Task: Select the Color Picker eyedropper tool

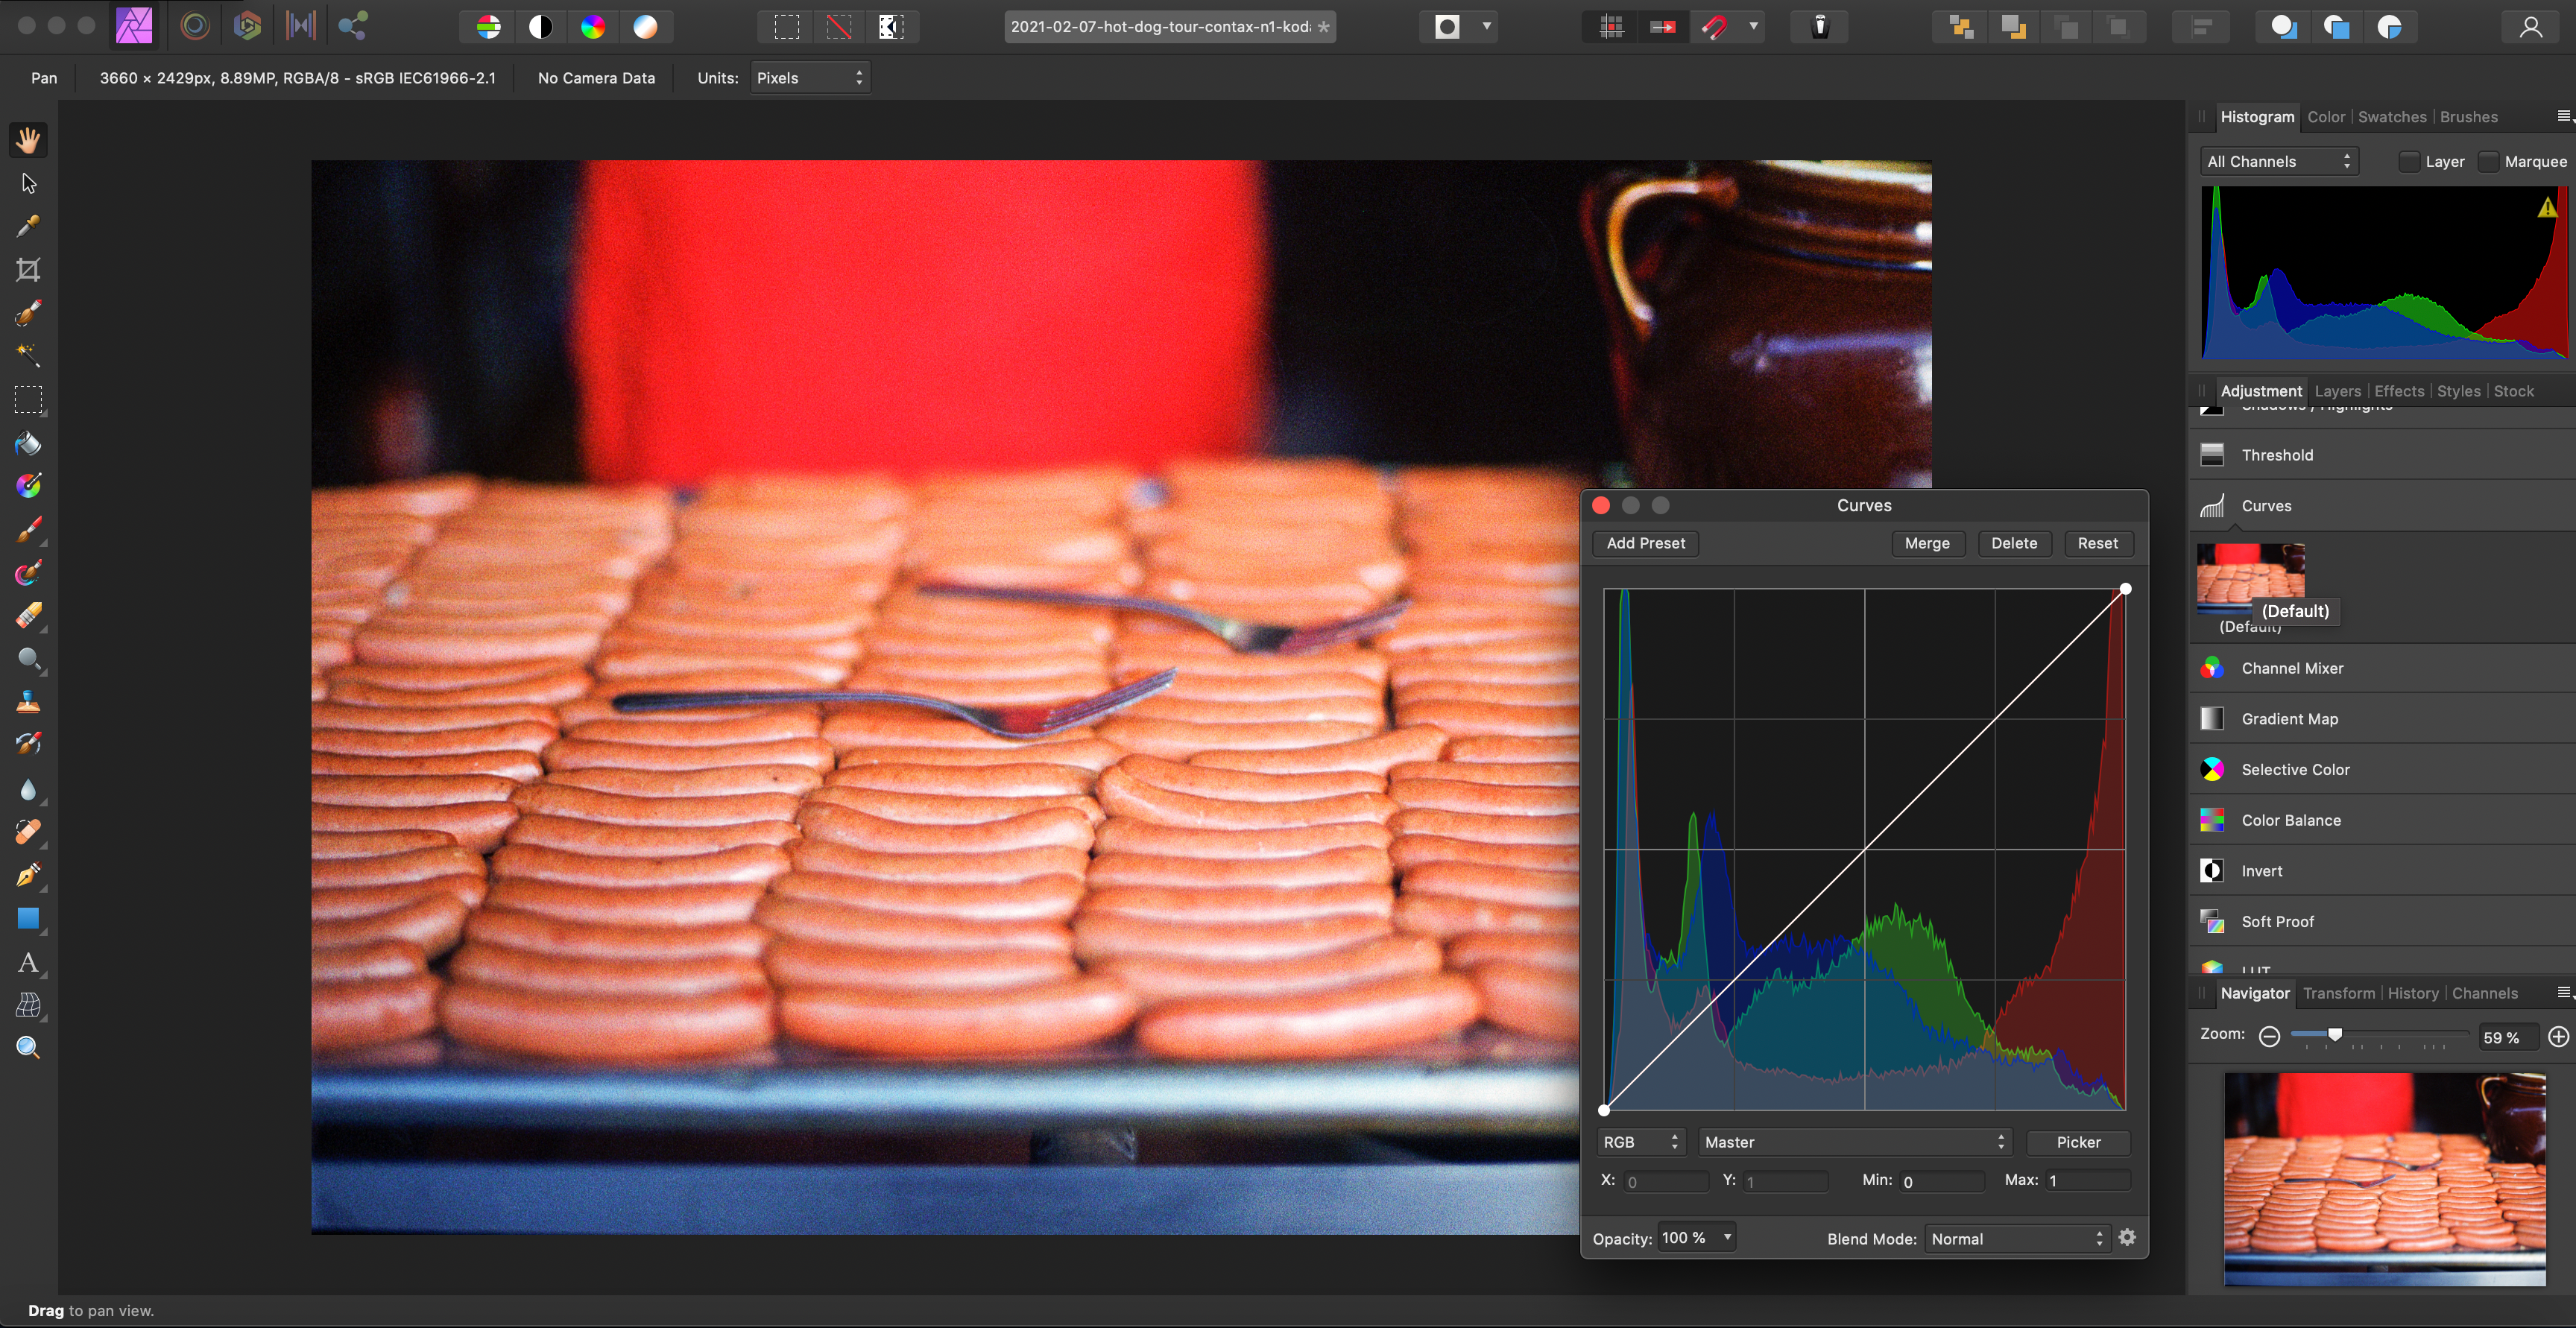Action: (x=28, y=227)
